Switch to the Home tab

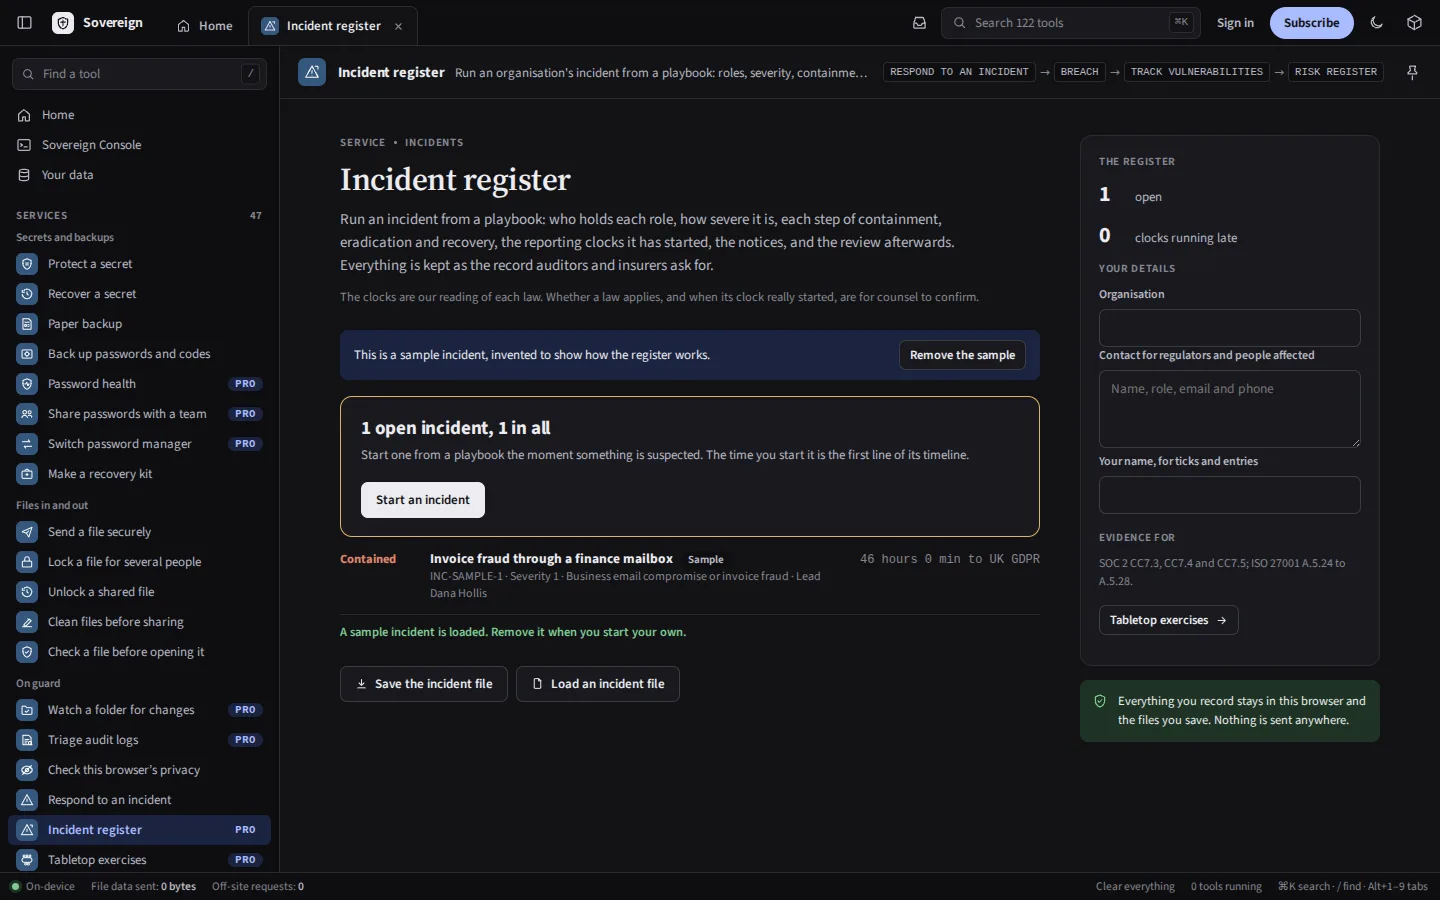click(x=205, y=26)
